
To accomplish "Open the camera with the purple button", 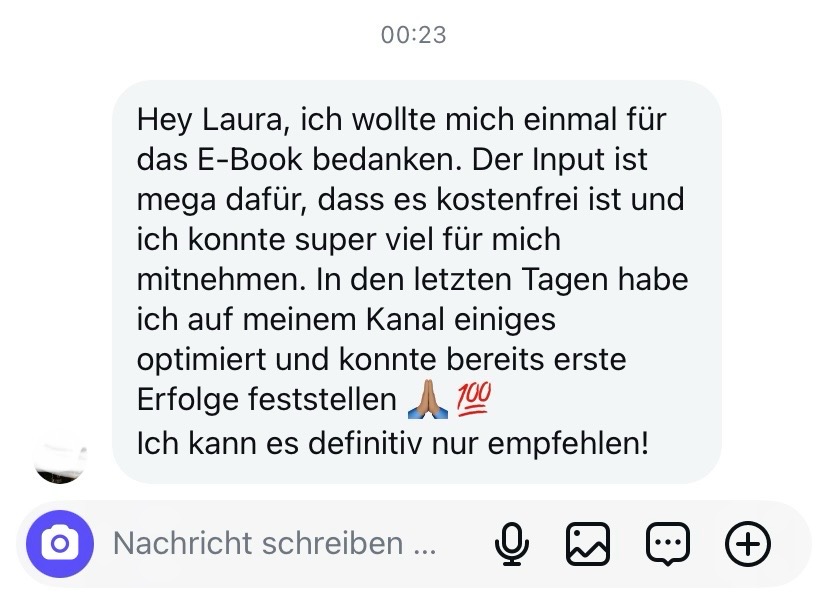I will click(x=60, y=543).
